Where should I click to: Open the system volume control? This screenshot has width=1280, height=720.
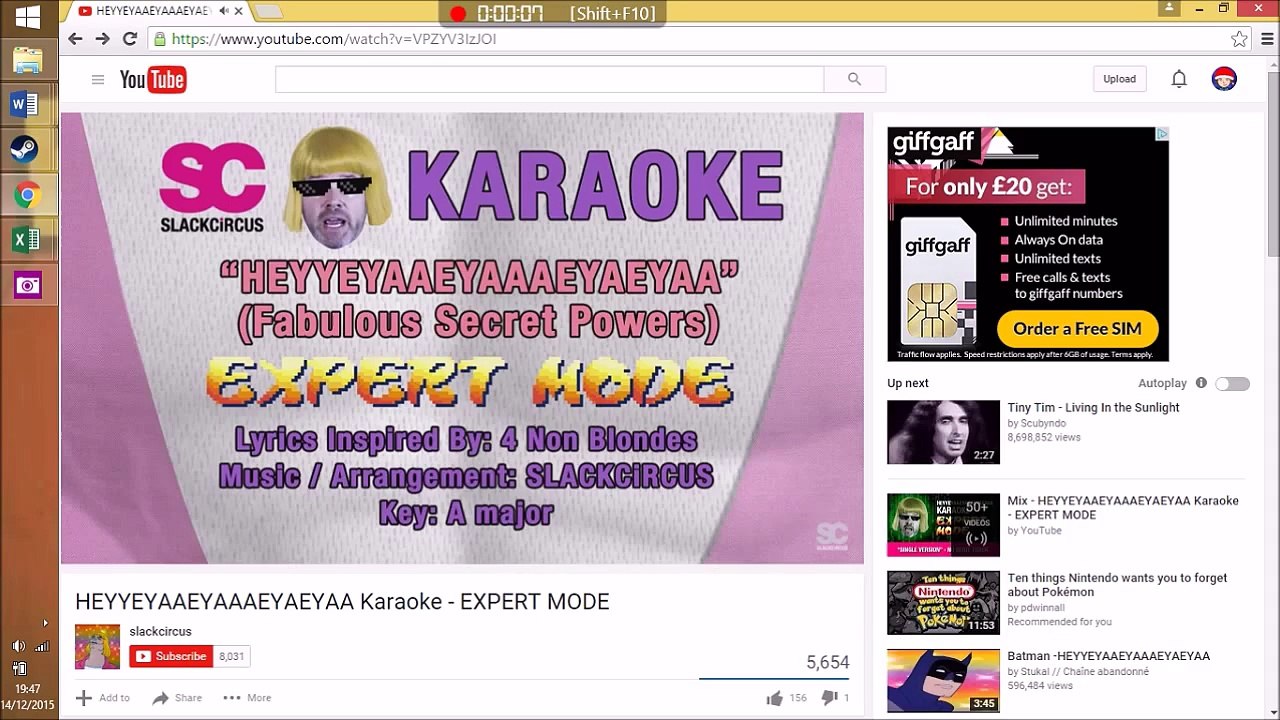tap(18, 646)
